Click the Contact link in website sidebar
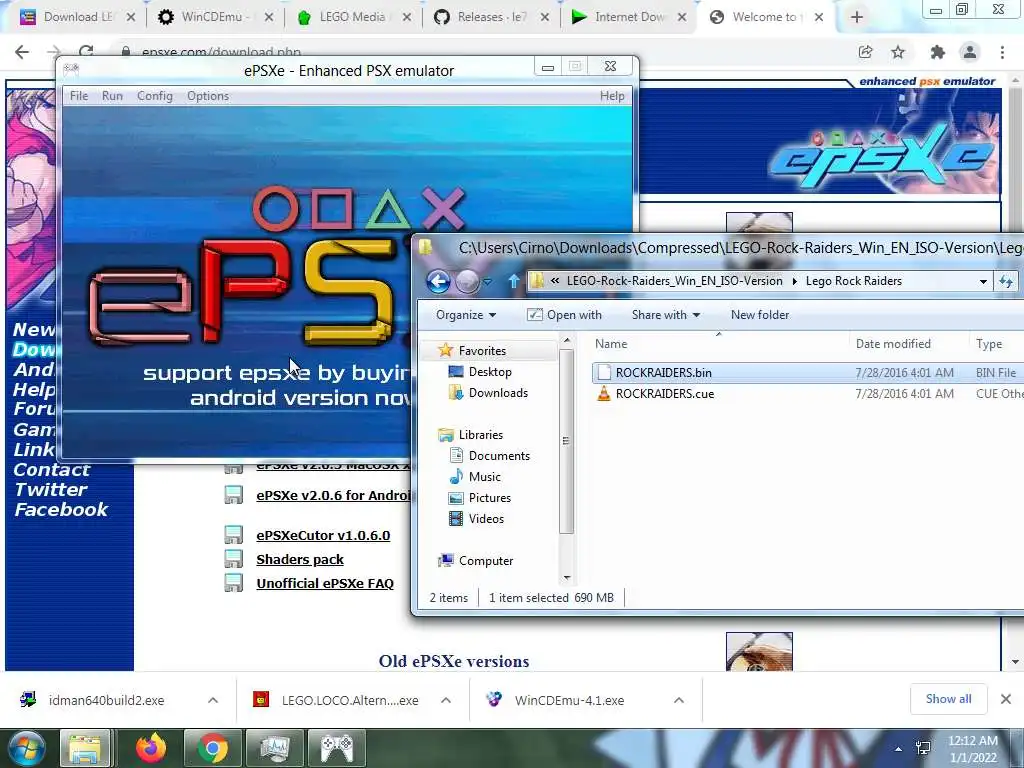1024x768 pixels. 52,470
